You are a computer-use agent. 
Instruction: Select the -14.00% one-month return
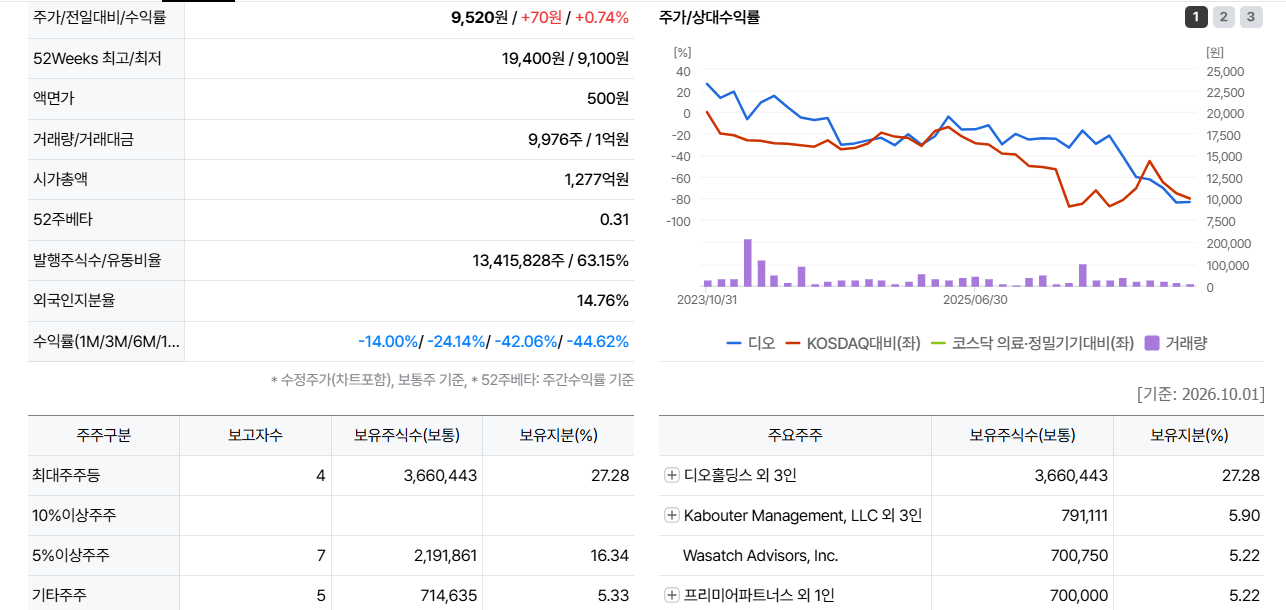[388, 341]
